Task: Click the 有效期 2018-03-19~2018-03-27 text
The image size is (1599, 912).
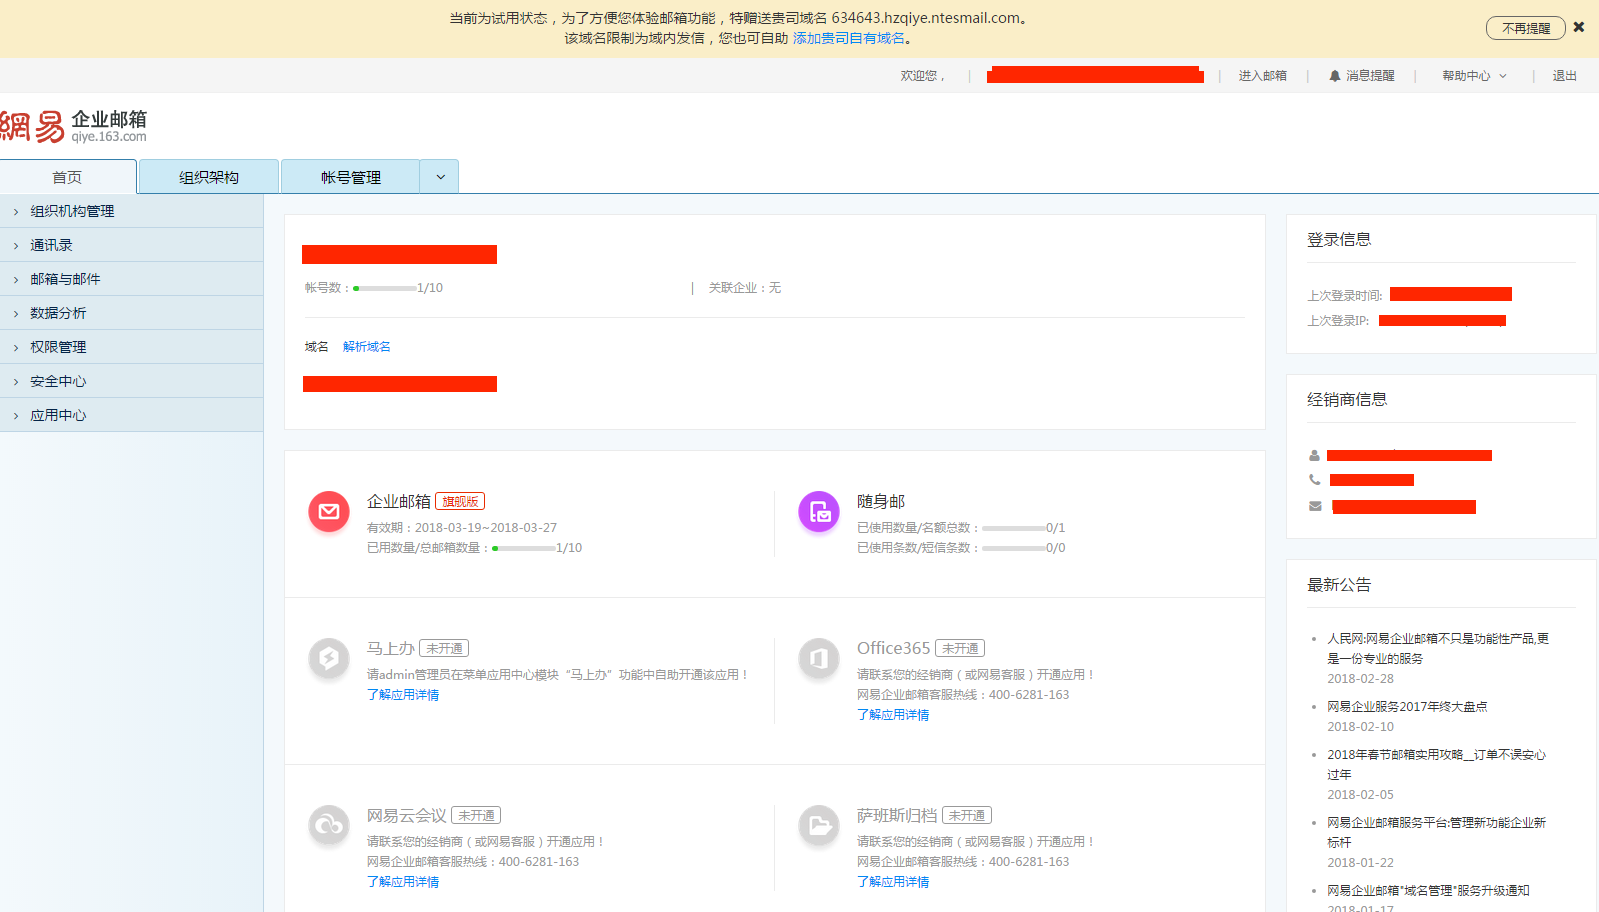Action: point(462,528)
